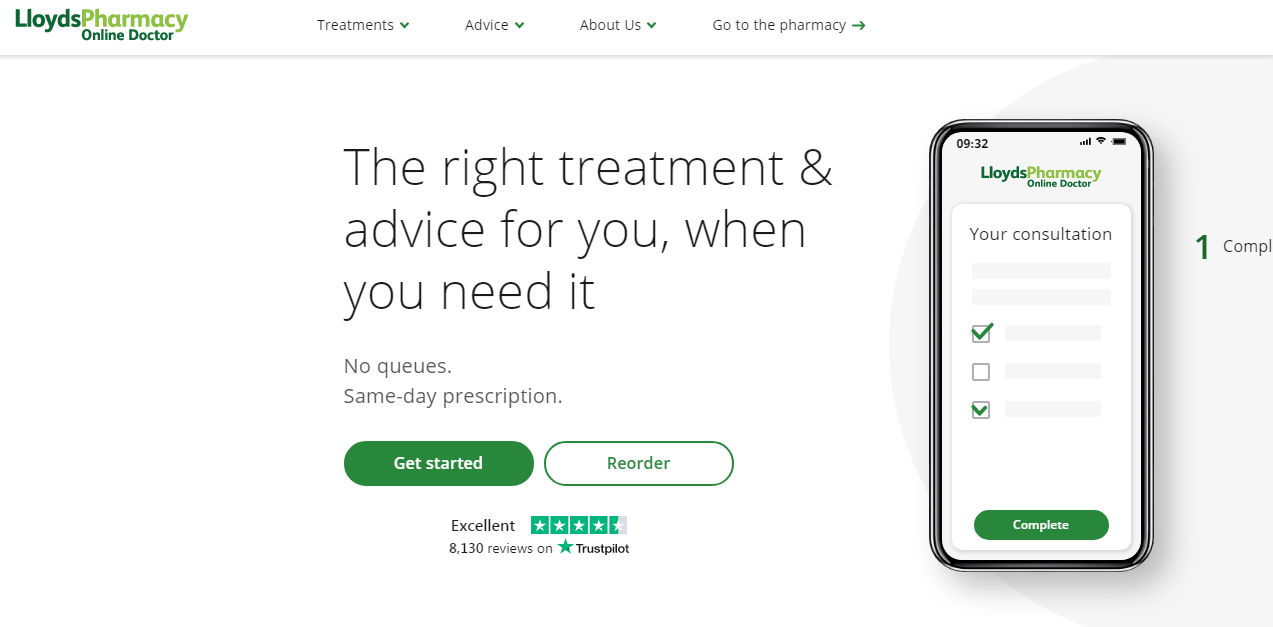Click the Reorder button
Viewport: 1273px width, 627px height.
(639, 463)
